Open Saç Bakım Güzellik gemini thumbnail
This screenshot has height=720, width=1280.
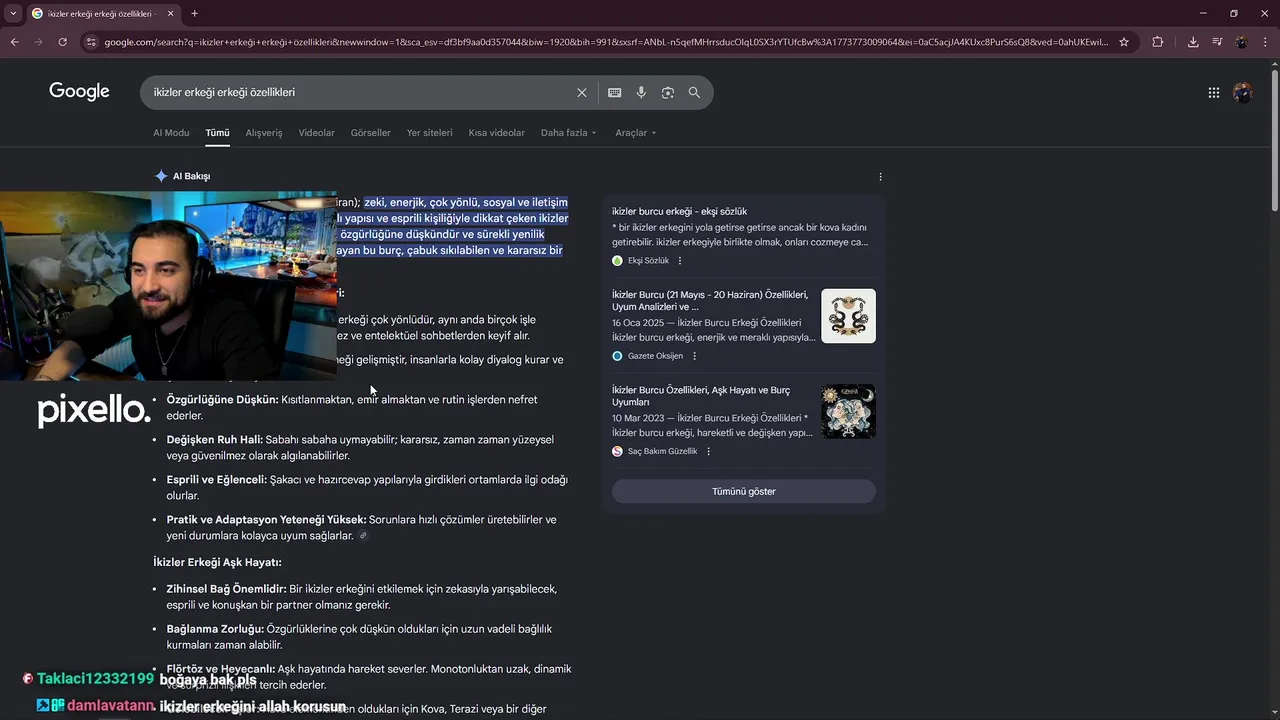pos(848,411)
